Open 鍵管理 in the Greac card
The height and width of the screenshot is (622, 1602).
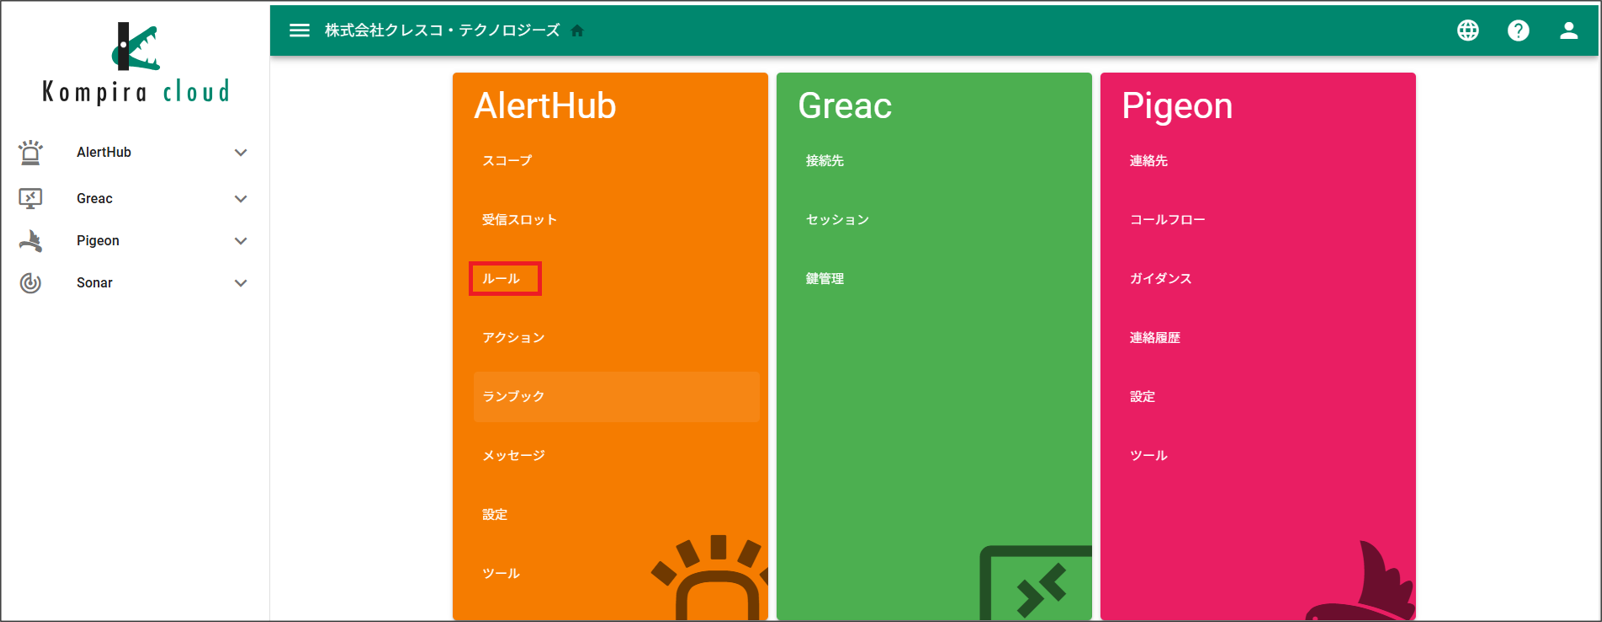(825, 279)
